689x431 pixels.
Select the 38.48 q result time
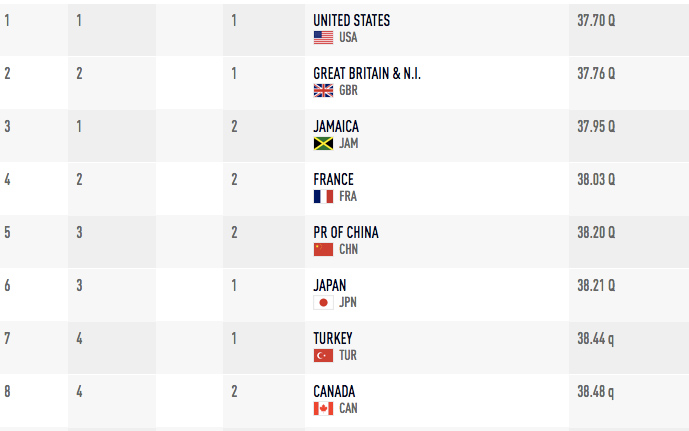(x=596, y=391)
